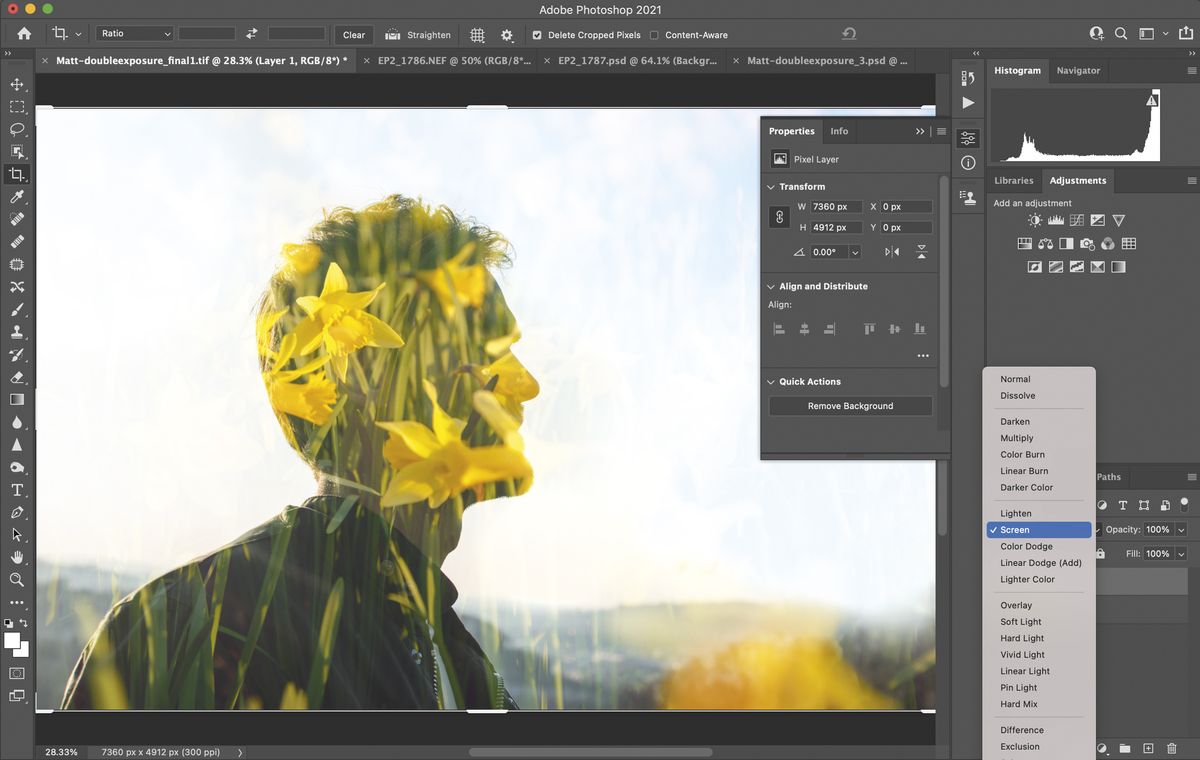Select the Zoom tool
Image resolution: width=1200 pixels, height=760 pixels.
(x=17, y=580)
